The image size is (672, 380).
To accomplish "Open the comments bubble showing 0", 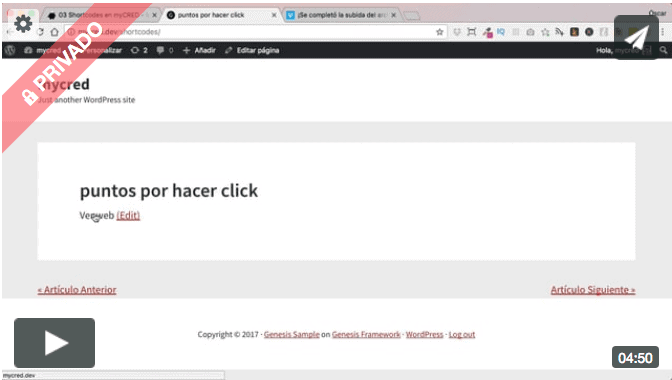I will pyautogui.click(x=165, y=50).
